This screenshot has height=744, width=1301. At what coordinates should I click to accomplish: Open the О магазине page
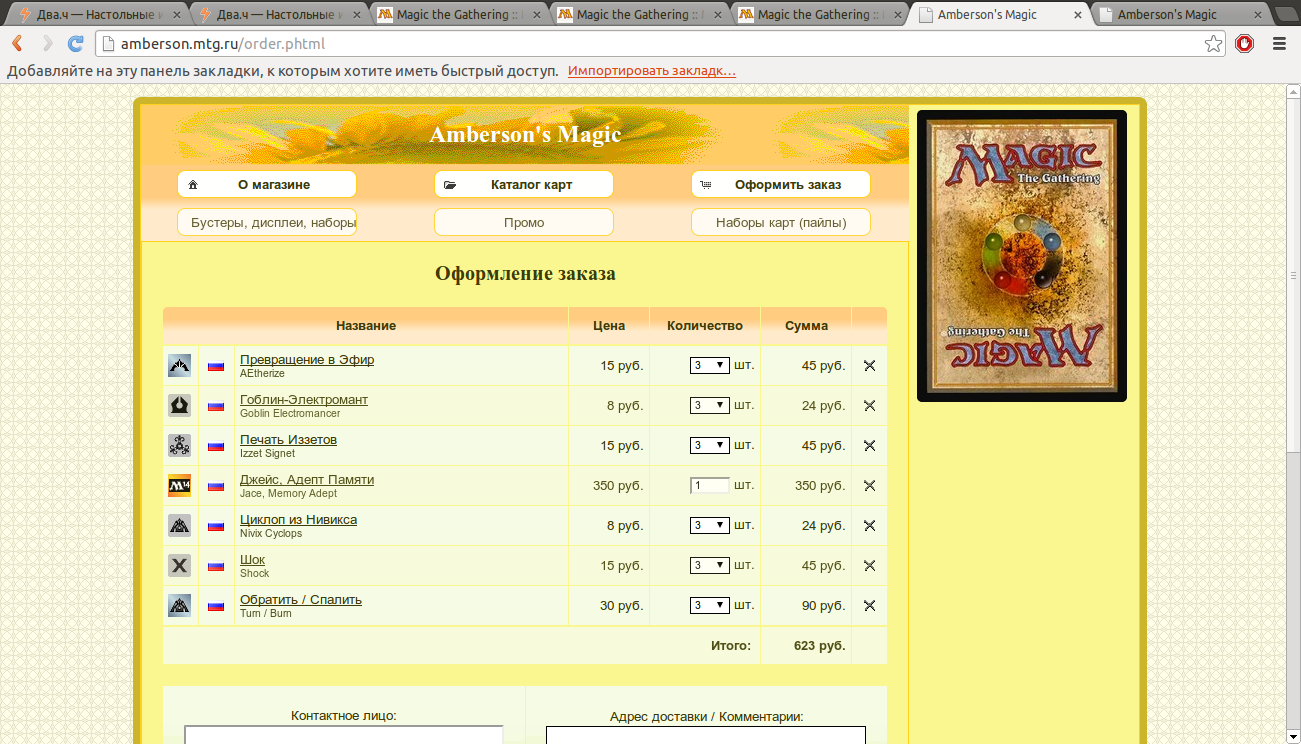(x=267, y=184)
